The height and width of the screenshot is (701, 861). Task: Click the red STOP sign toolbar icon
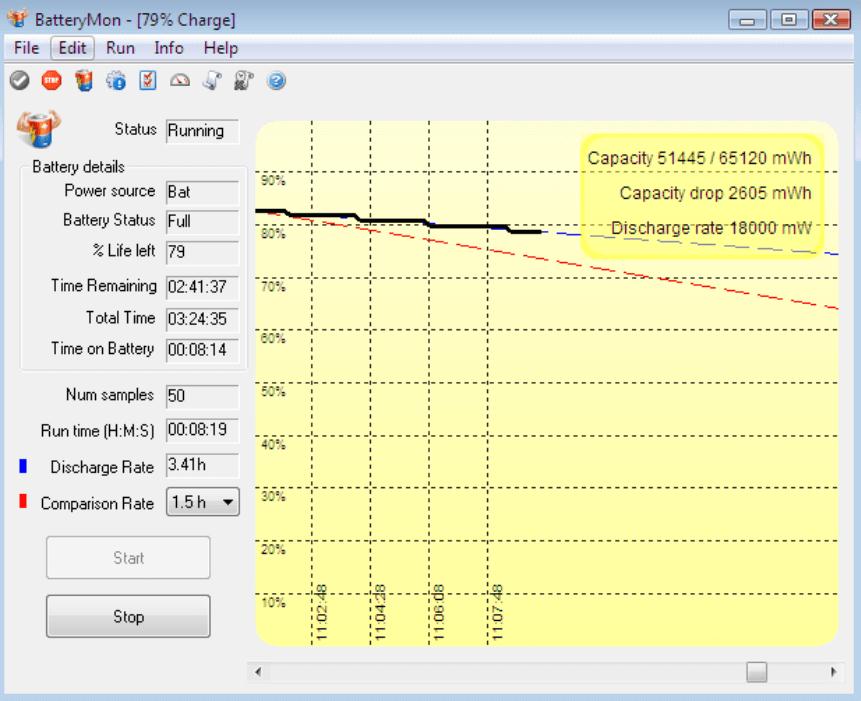point(52,81)
